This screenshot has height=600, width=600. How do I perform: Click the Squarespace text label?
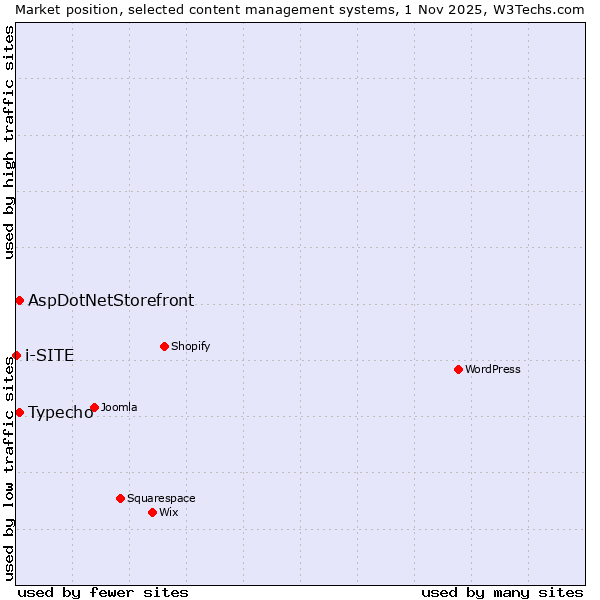tap(161, 498)
